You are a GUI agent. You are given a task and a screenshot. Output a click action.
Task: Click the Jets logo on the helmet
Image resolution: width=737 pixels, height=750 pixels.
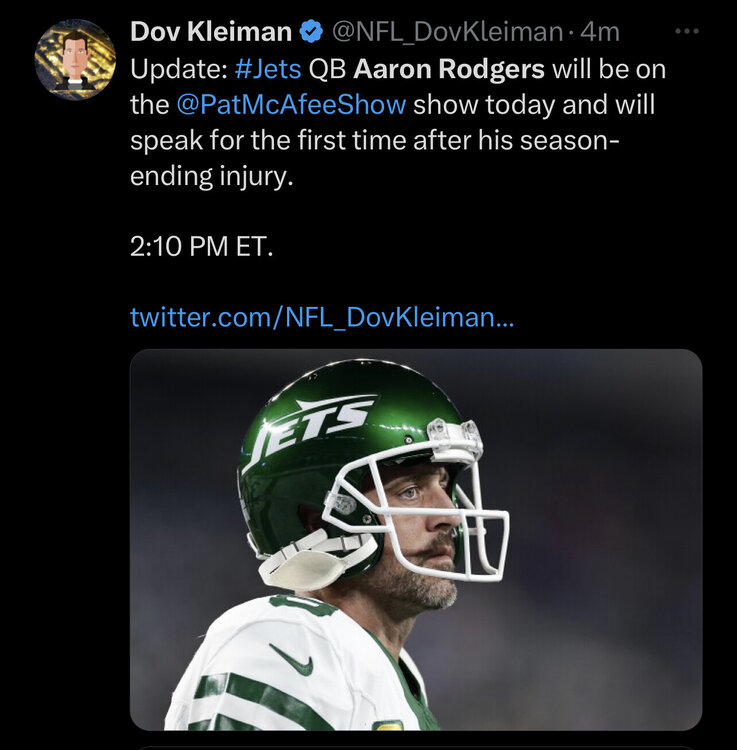click(x=314, y=420)
